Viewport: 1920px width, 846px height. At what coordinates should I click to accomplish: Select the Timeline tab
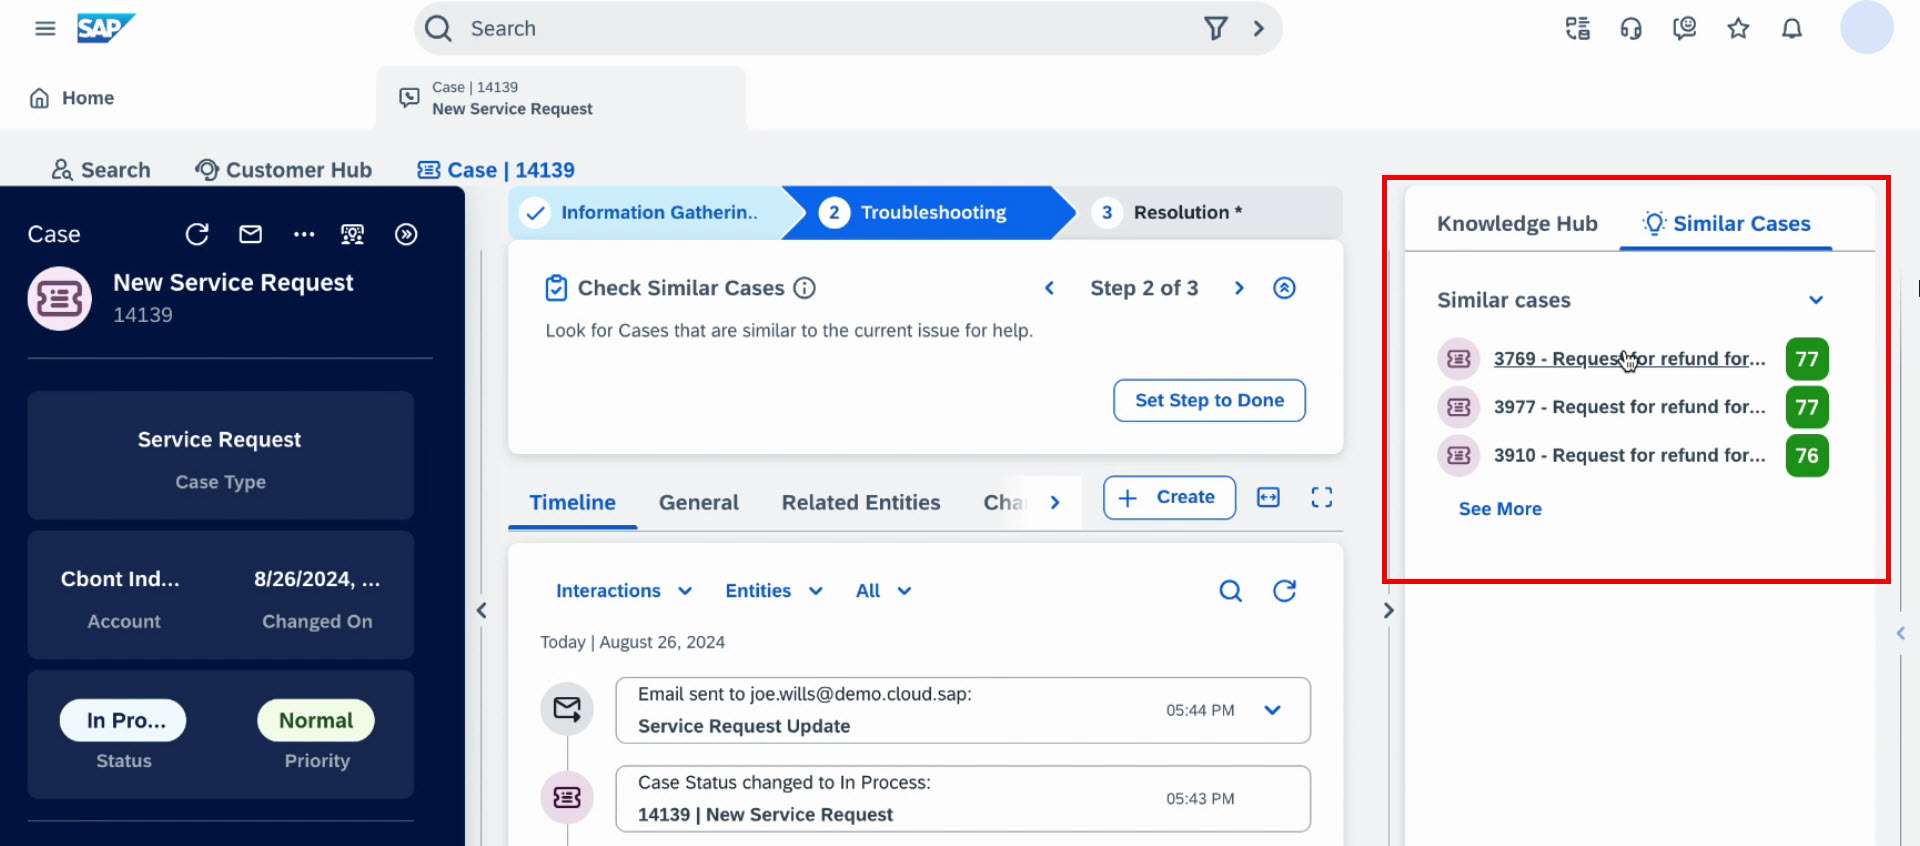[572, 502]
